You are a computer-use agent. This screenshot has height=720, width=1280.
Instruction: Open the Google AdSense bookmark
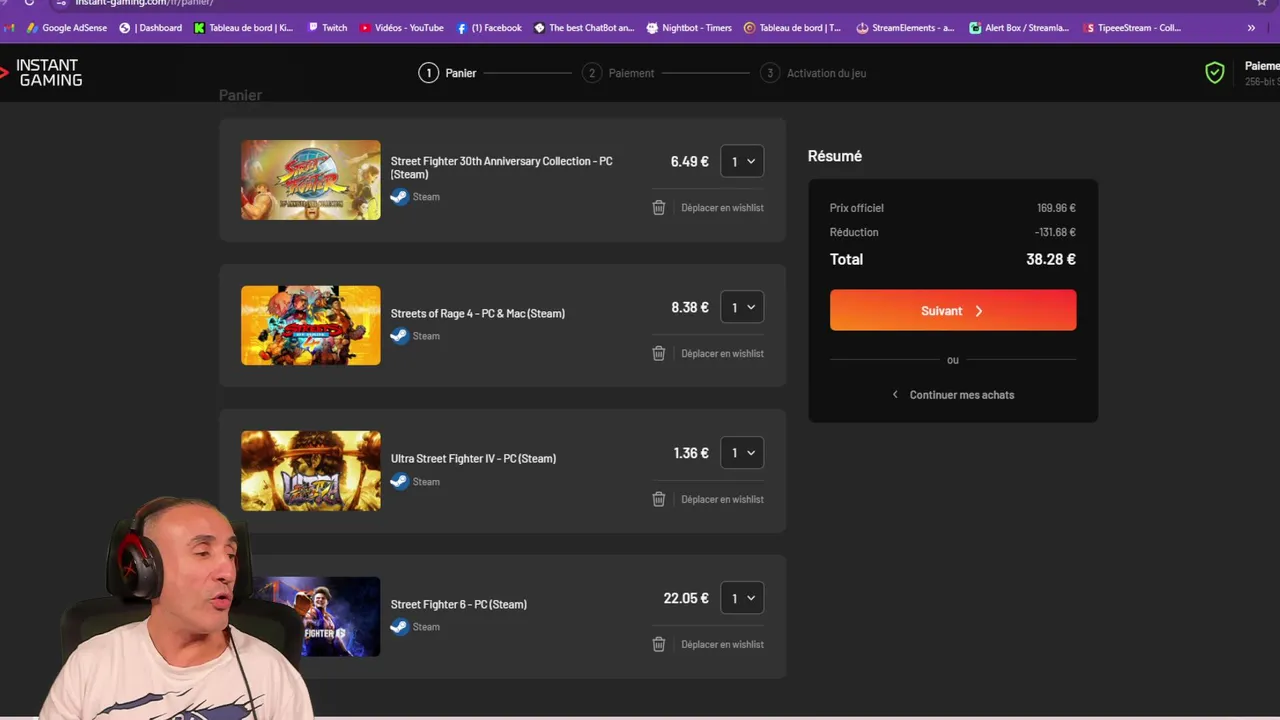tap(66, 28)
